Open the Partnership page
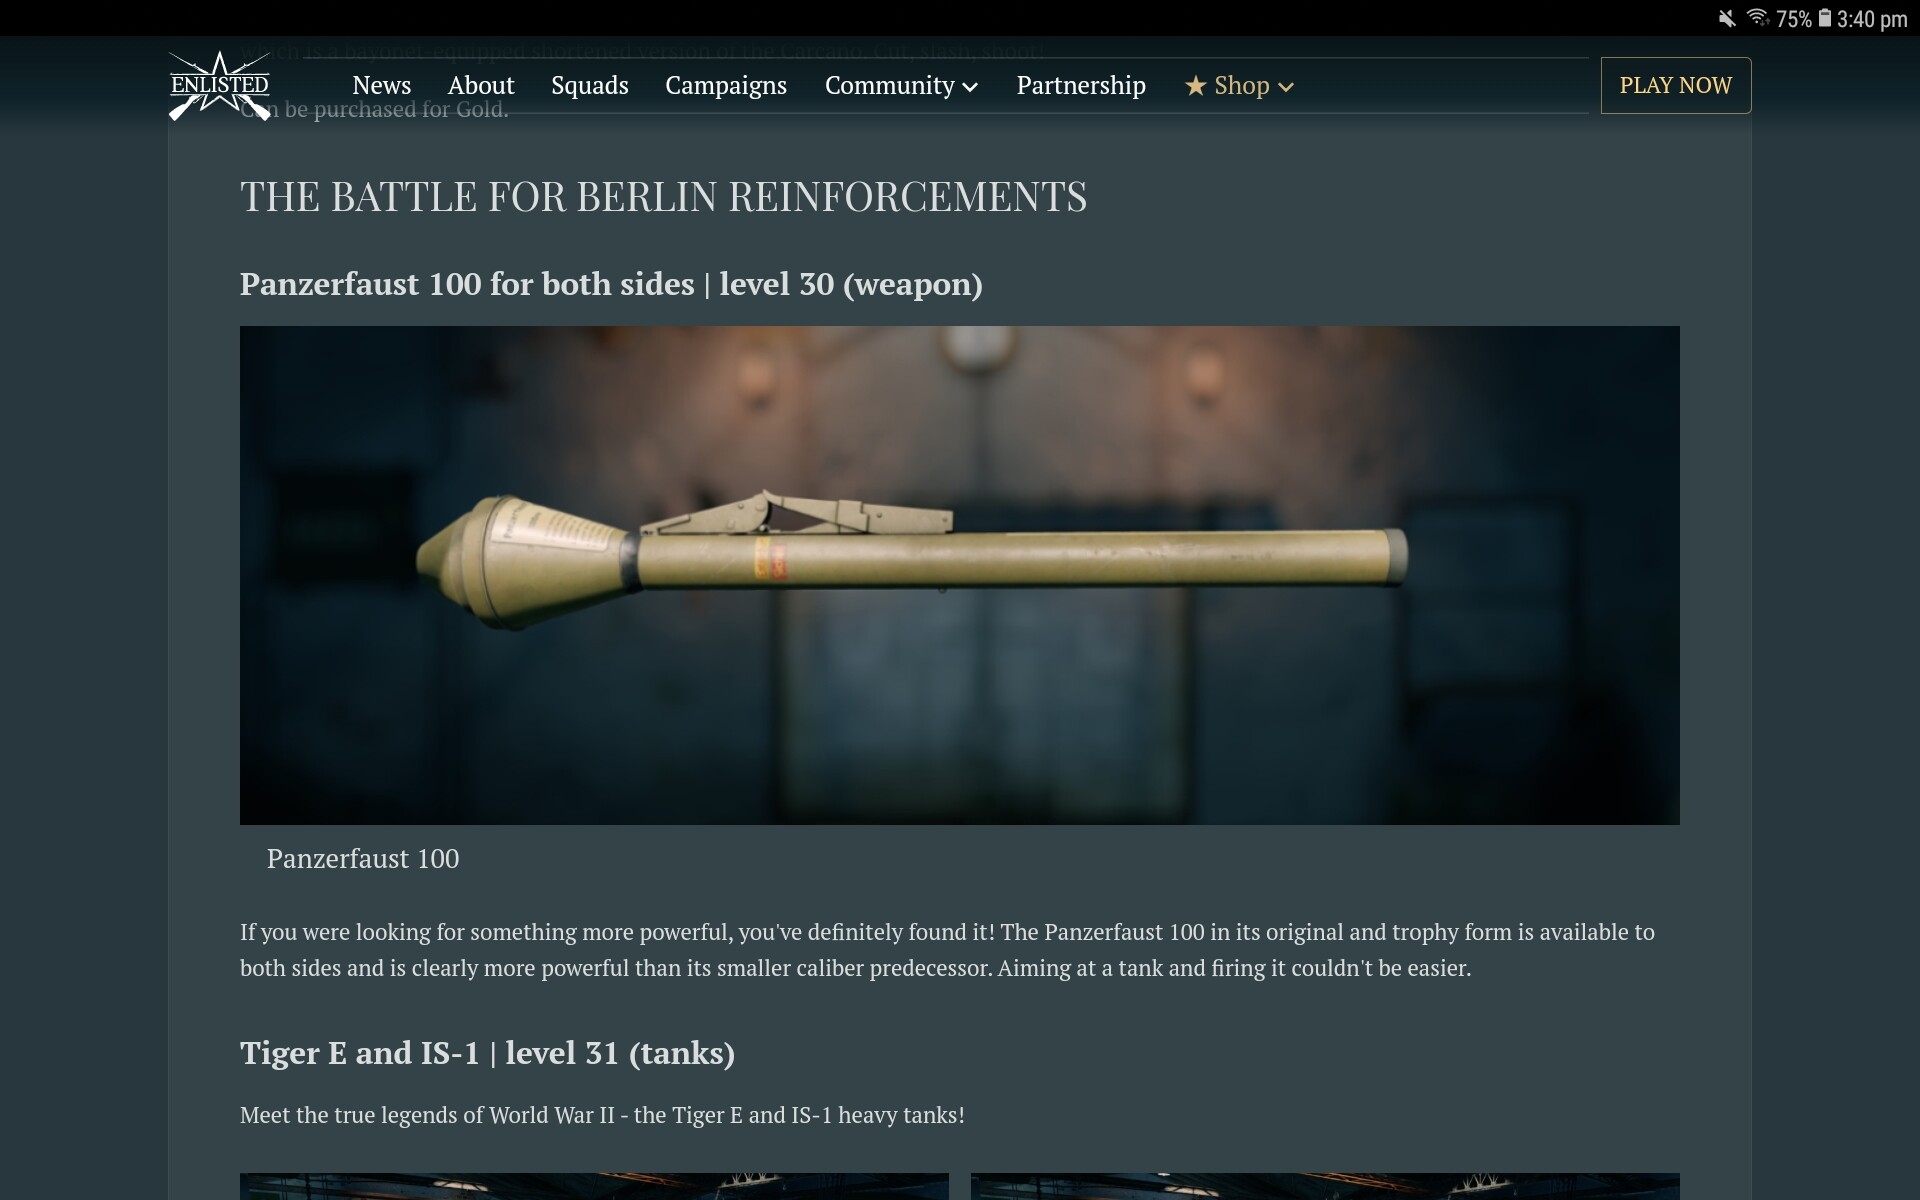 pyautogui.click(x=1081, y=85)
